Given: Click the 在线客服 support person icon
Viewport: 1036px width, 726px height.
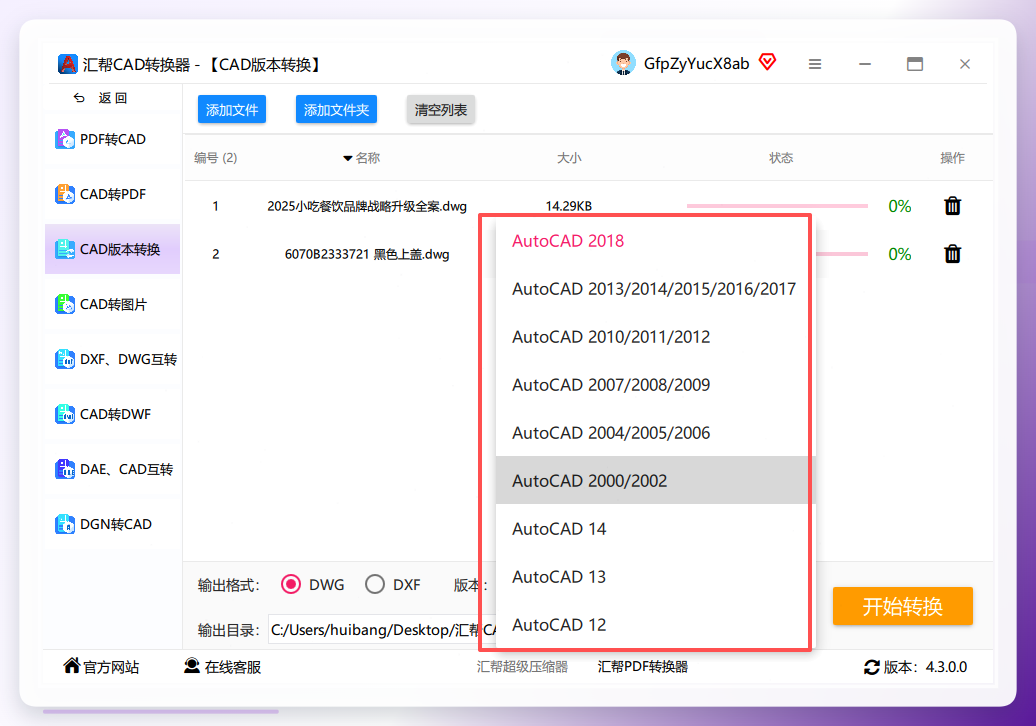Looking at the screenshot, I should (x=192, y=666).
